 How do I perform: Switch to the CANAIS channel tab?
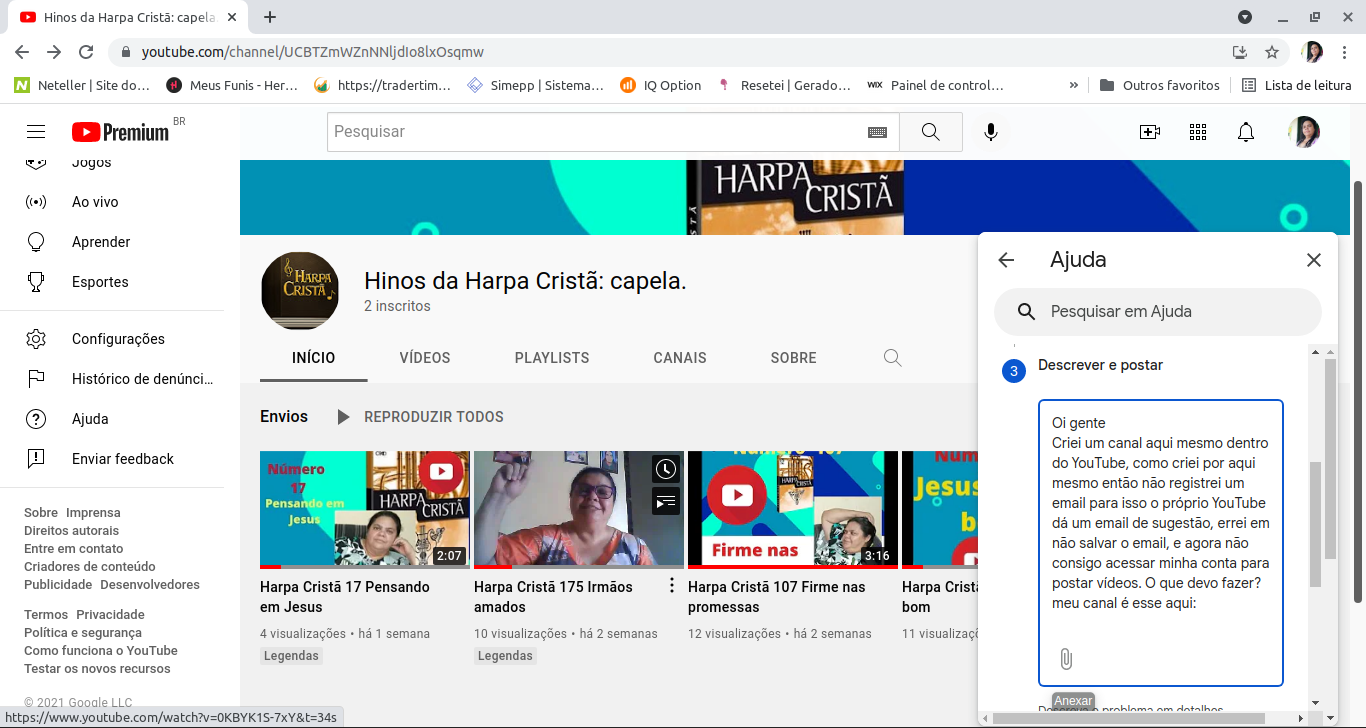coord(680,358)
